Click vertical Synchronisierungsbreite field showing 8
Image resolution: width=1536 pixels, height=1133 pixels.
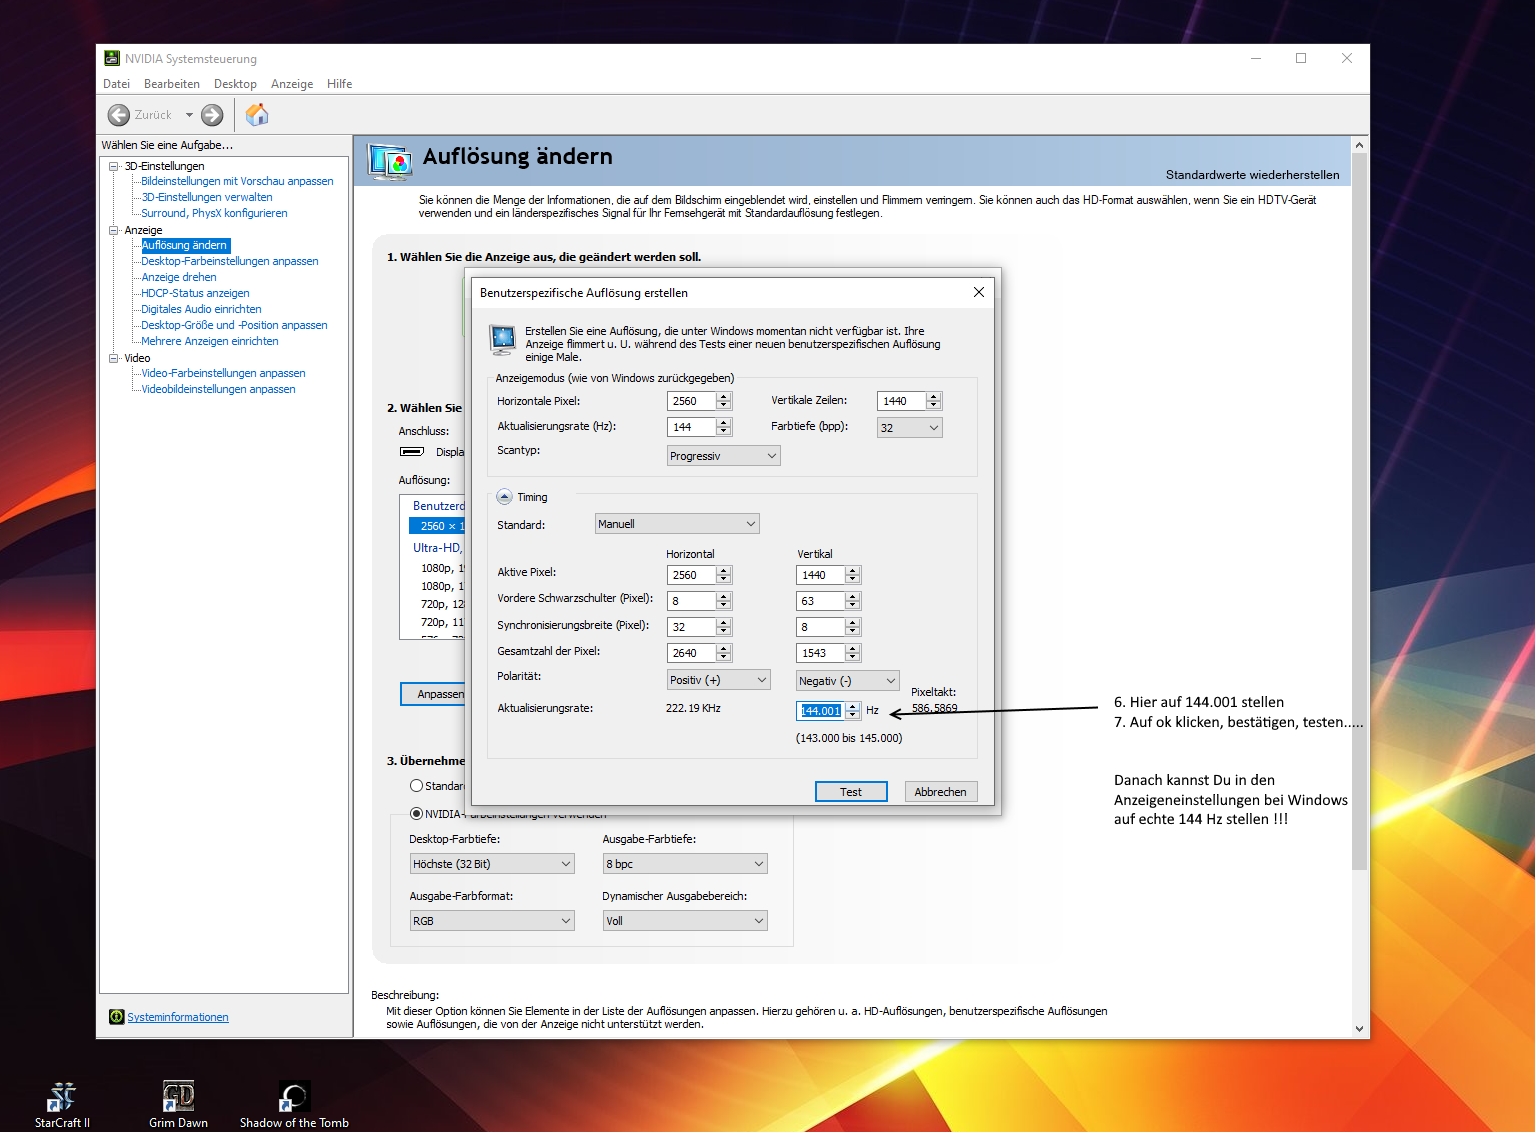coord(821,627)
